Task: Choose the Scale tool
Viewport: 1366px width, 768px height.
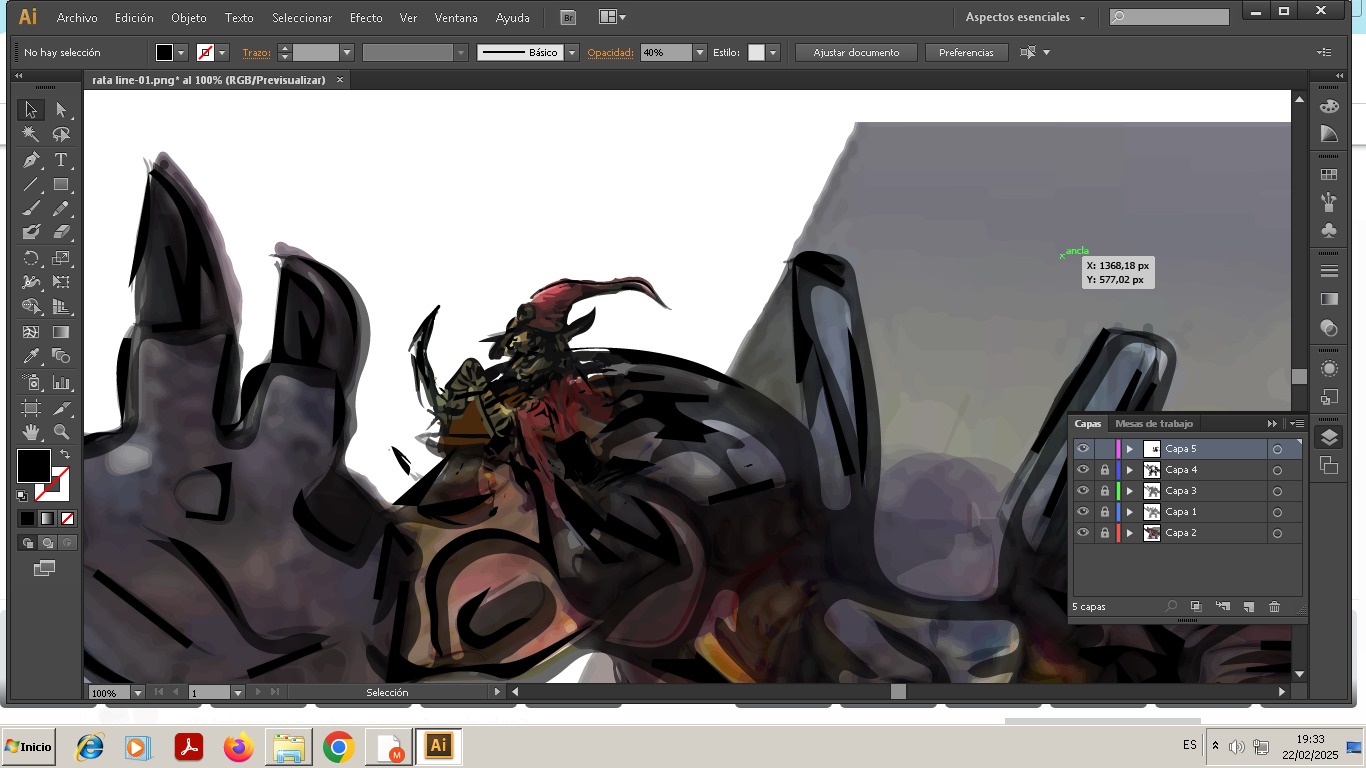Action: pos(61,258)
